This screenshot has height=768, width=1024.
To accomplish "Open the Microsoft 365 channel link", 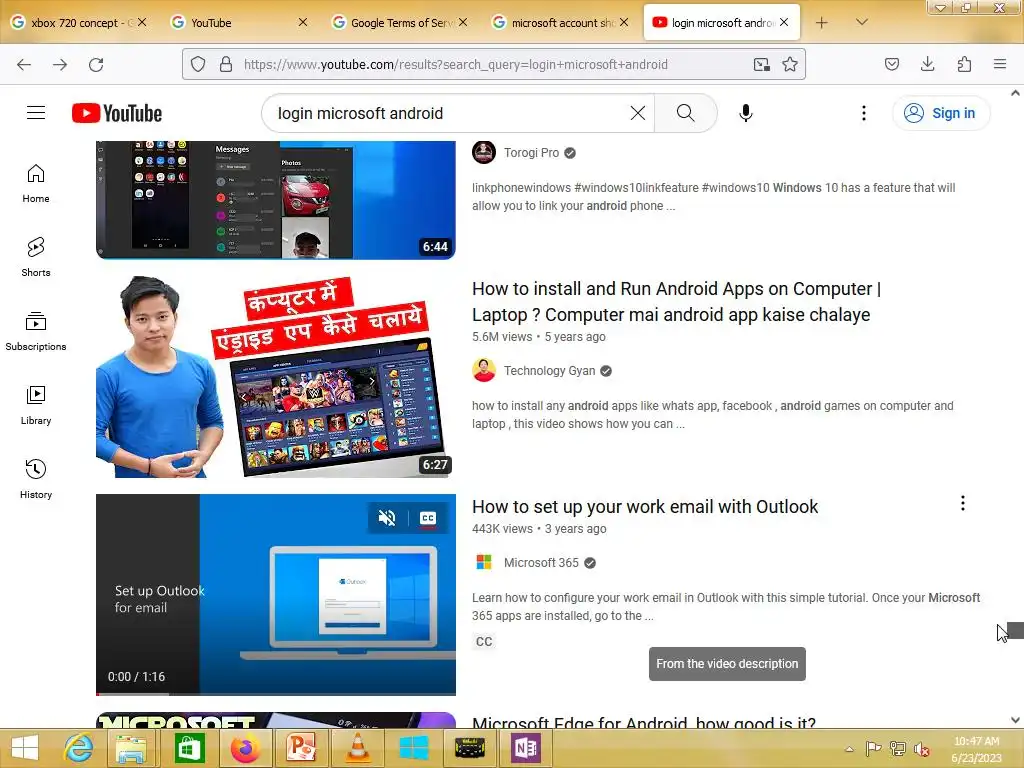I will (x=541, y=563).
